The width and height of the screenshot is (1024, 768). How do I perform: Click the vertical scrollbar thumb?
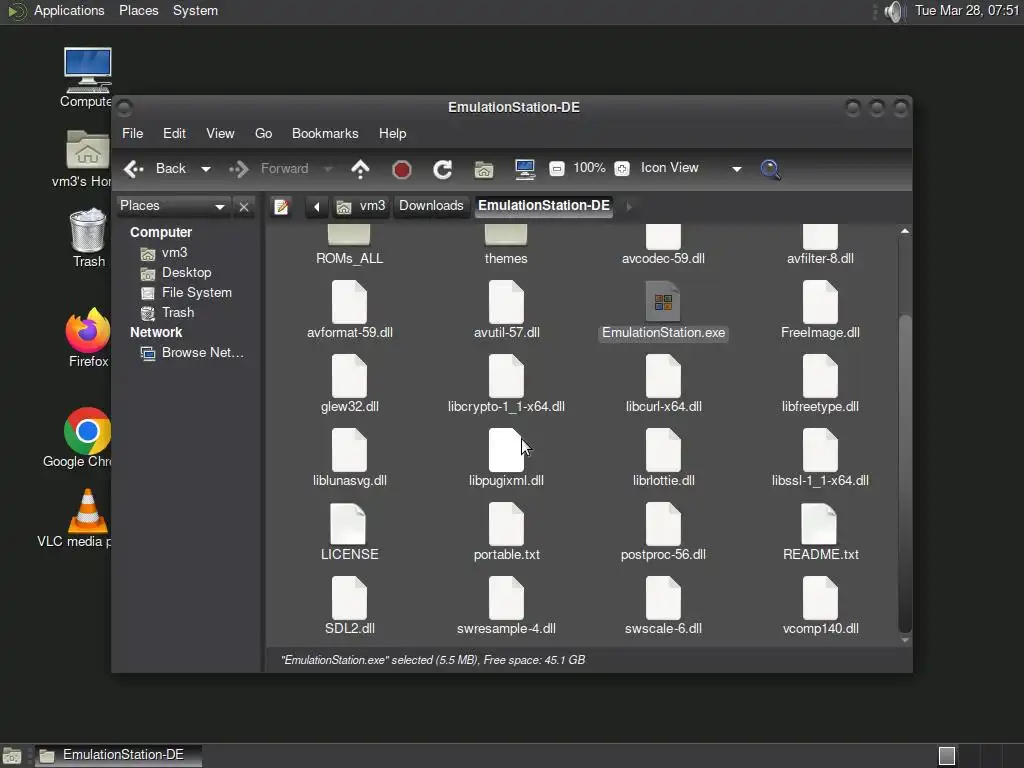[x=904, y=473]
